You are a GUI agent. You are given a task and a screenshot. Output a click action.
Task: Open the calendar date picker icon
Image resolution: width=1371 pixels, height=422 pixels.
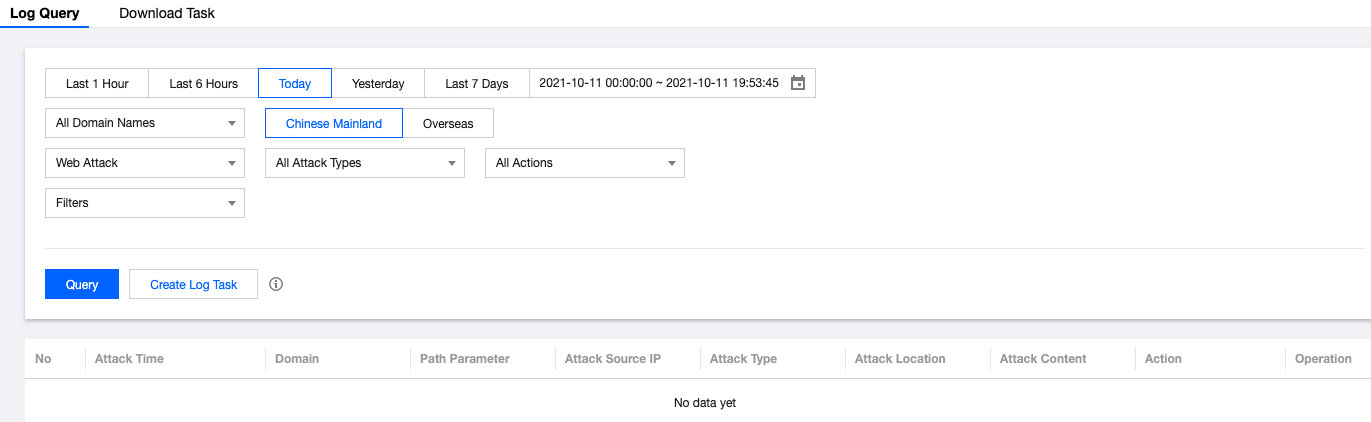coord(798,83)
